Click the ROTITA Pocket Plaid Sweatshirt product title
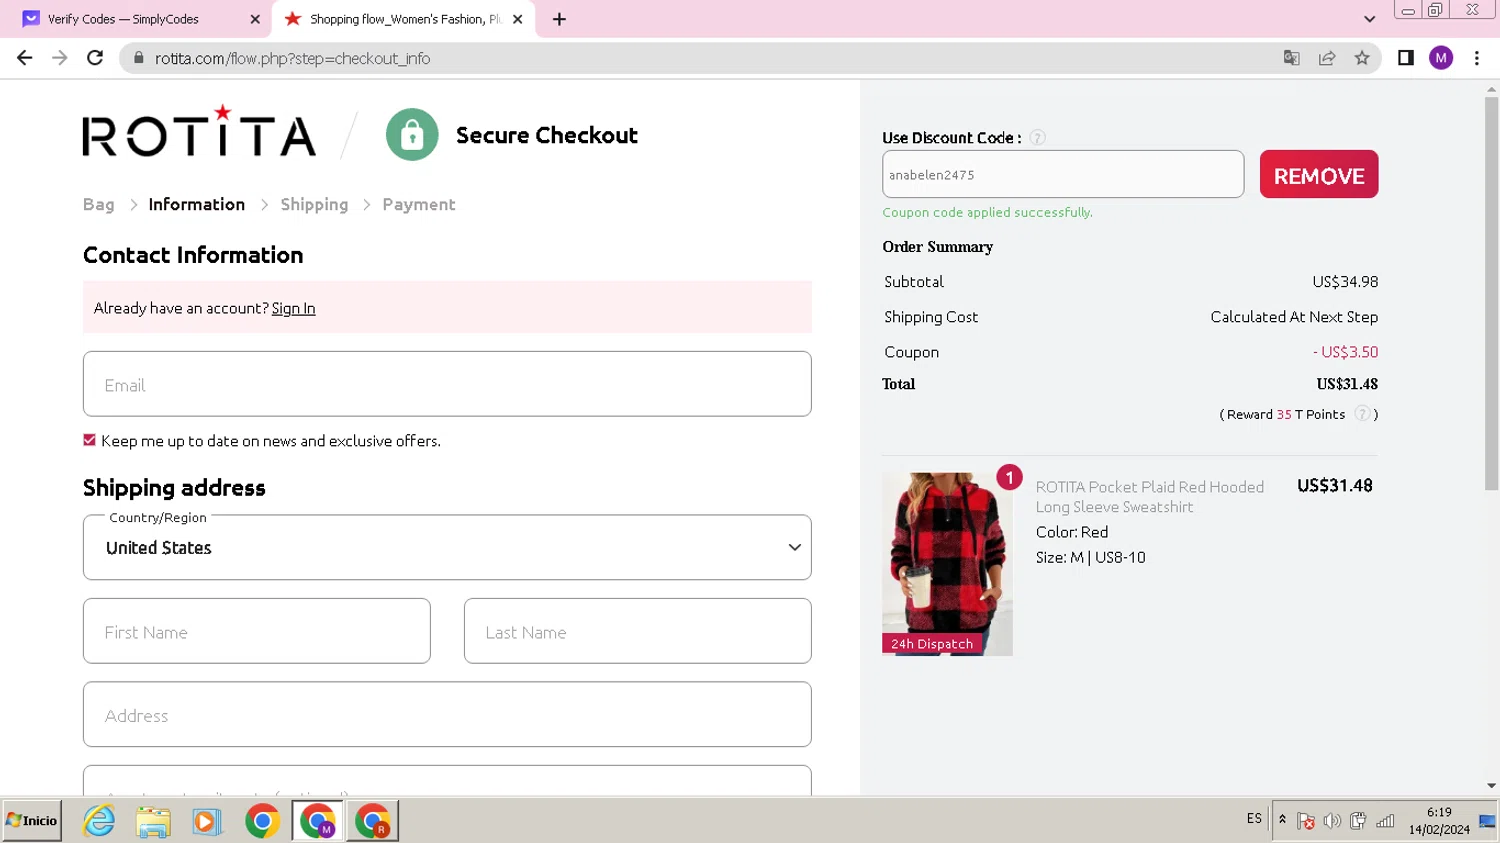The width and height of the screenshot is (1500, 843). 1150,497
